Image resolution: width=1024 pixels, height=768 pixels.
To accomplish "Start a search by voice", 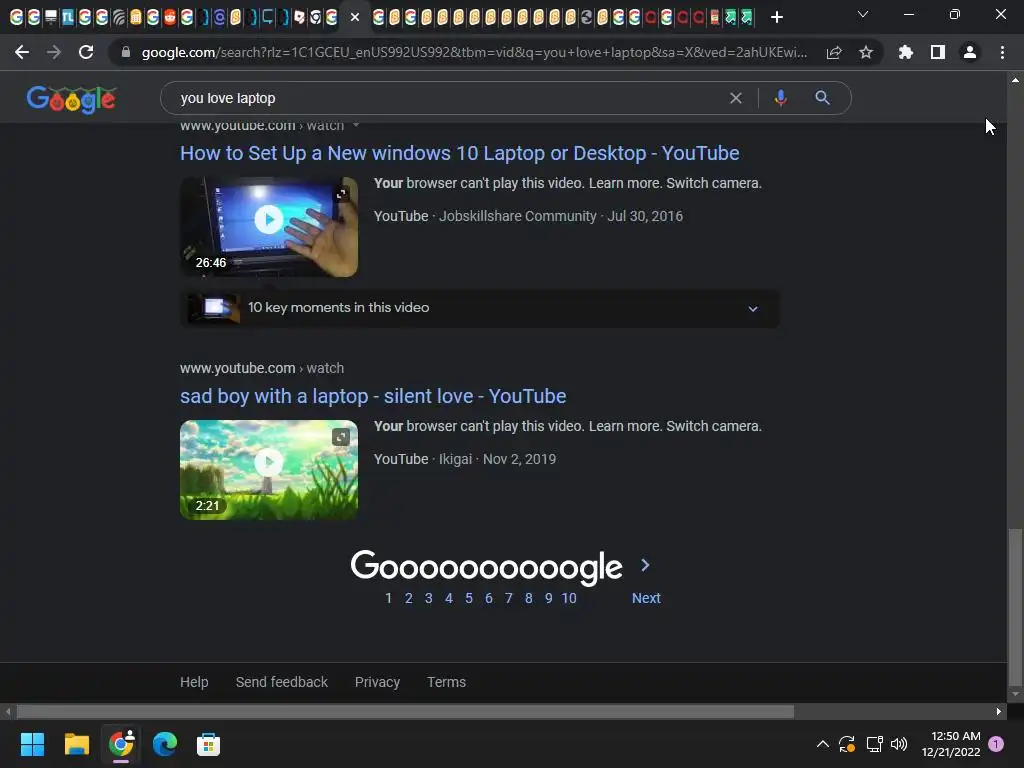I will (780, 98).
